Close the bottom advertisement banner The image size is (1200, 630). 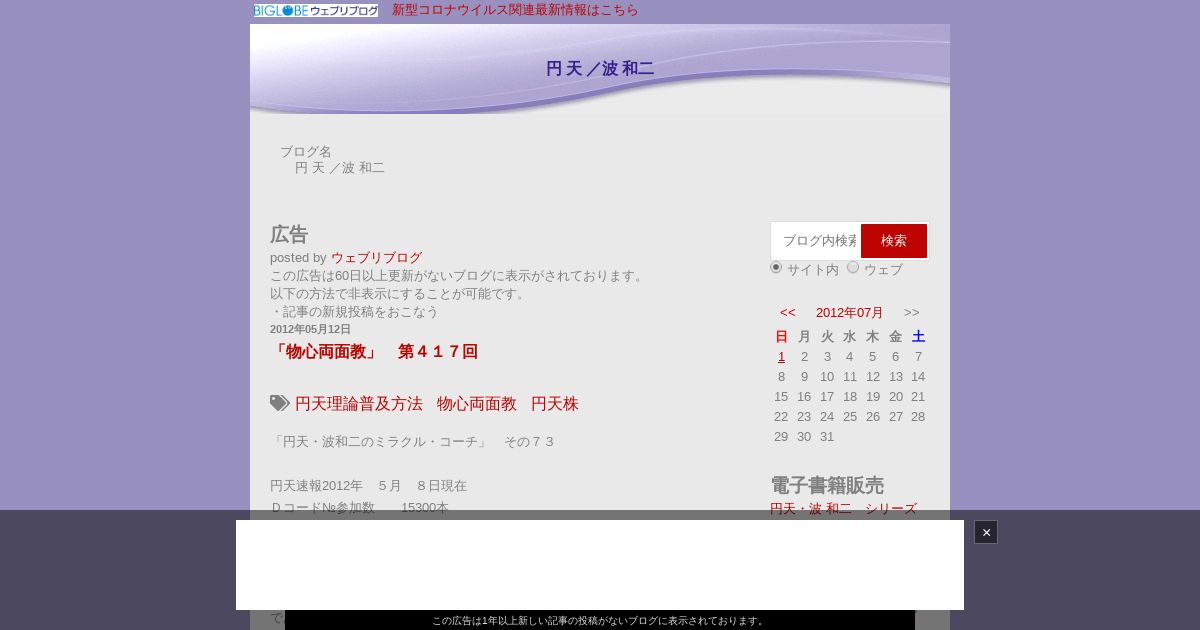click(x=986, y=532)
